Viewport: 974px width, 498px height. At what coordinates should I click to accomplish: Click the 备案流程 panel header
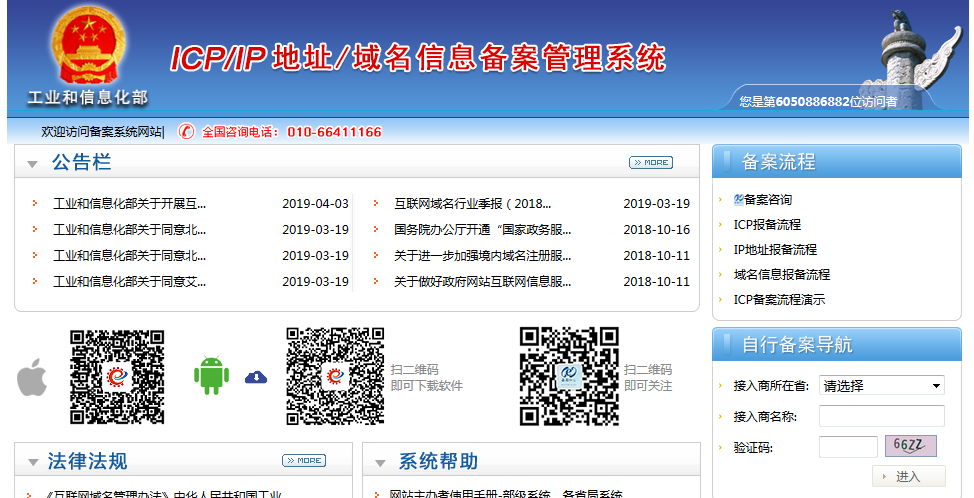(837, 161)
